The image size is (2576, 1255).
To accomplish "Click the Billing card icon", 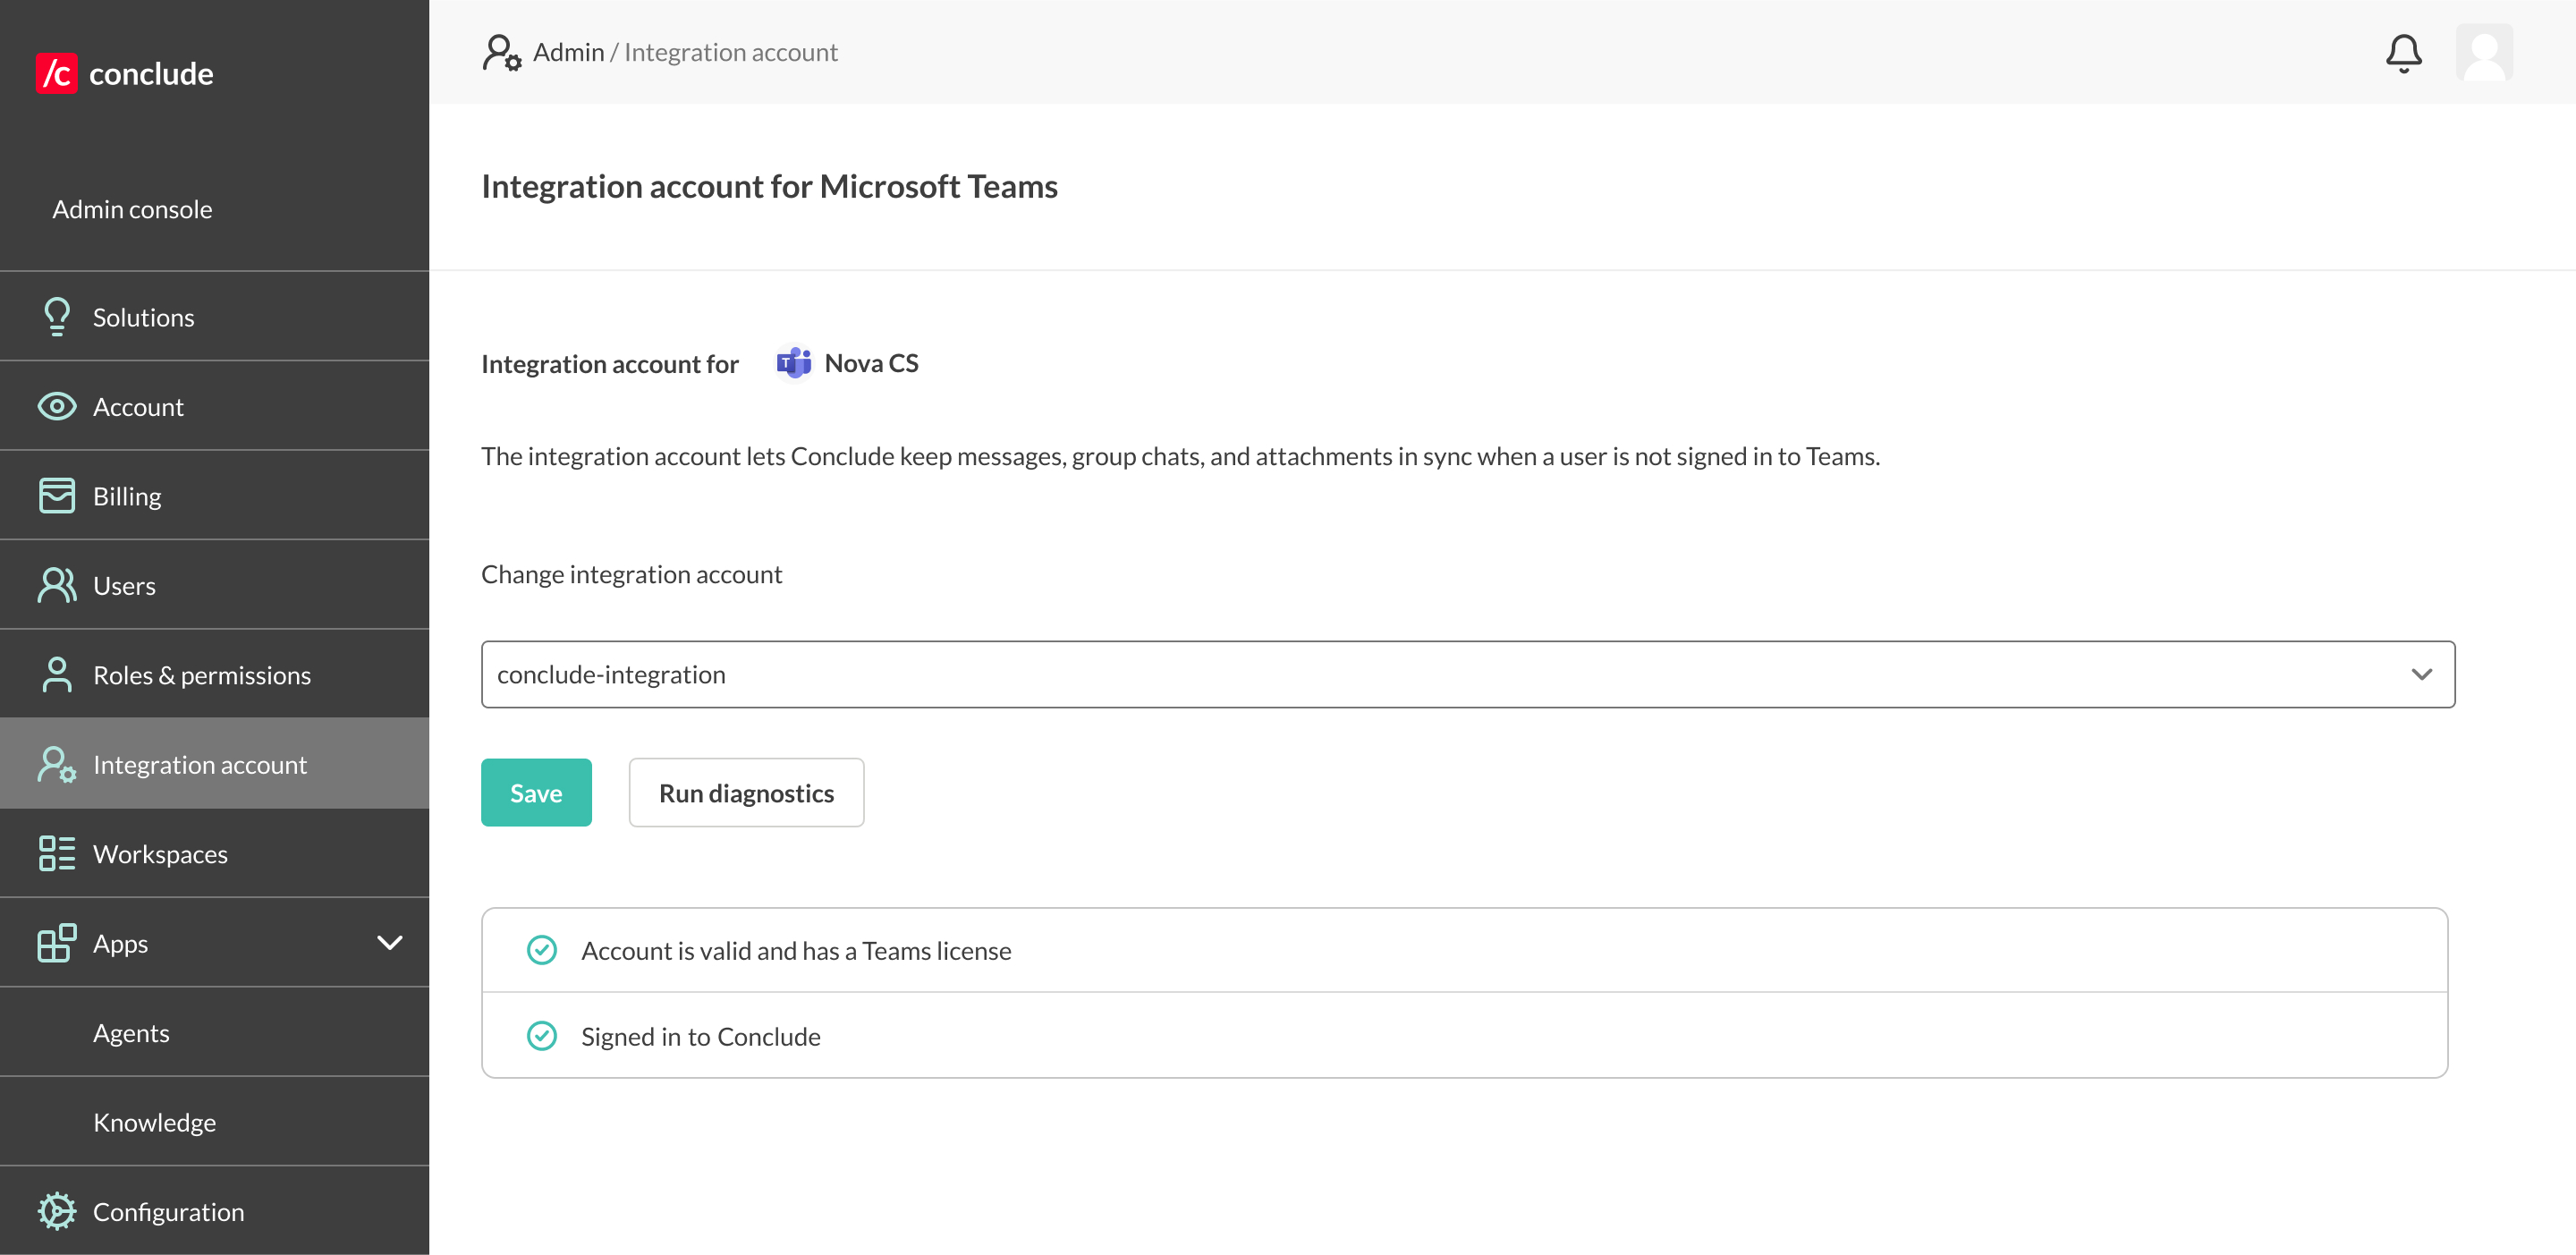I will (57, 496).
